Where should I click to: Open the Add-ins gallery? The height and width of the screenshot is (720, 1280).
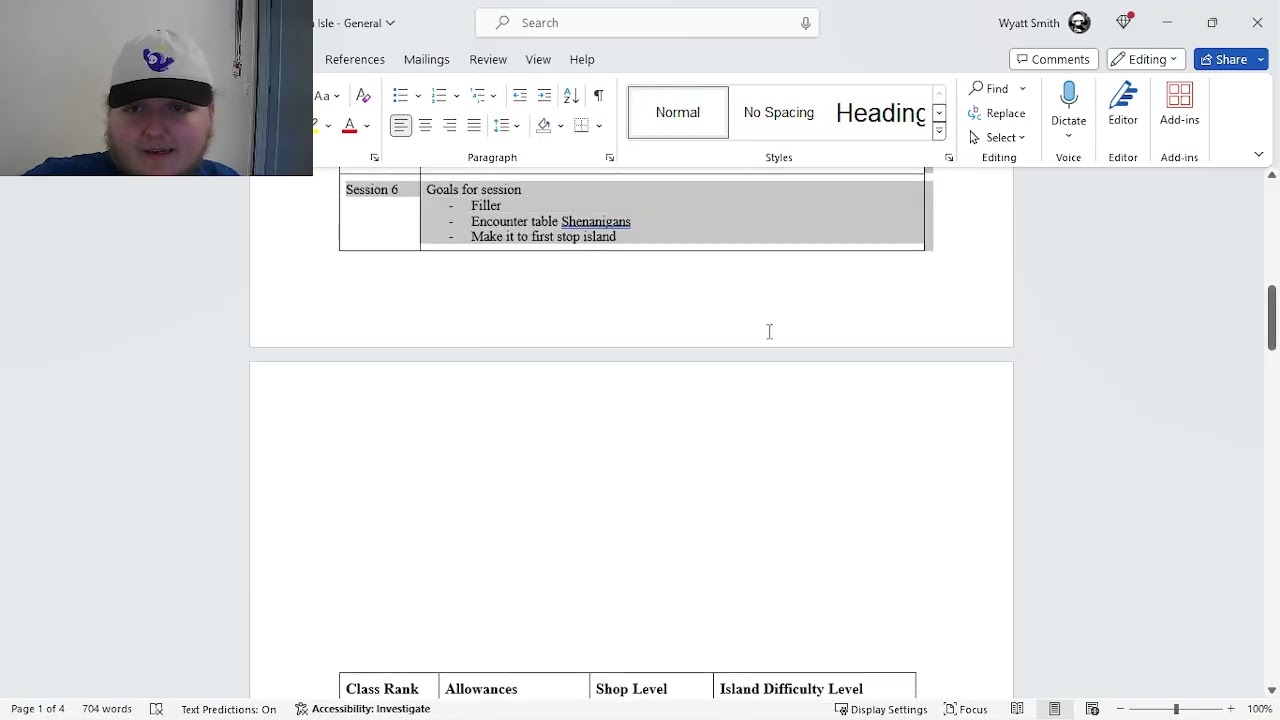coord(1180,104)
